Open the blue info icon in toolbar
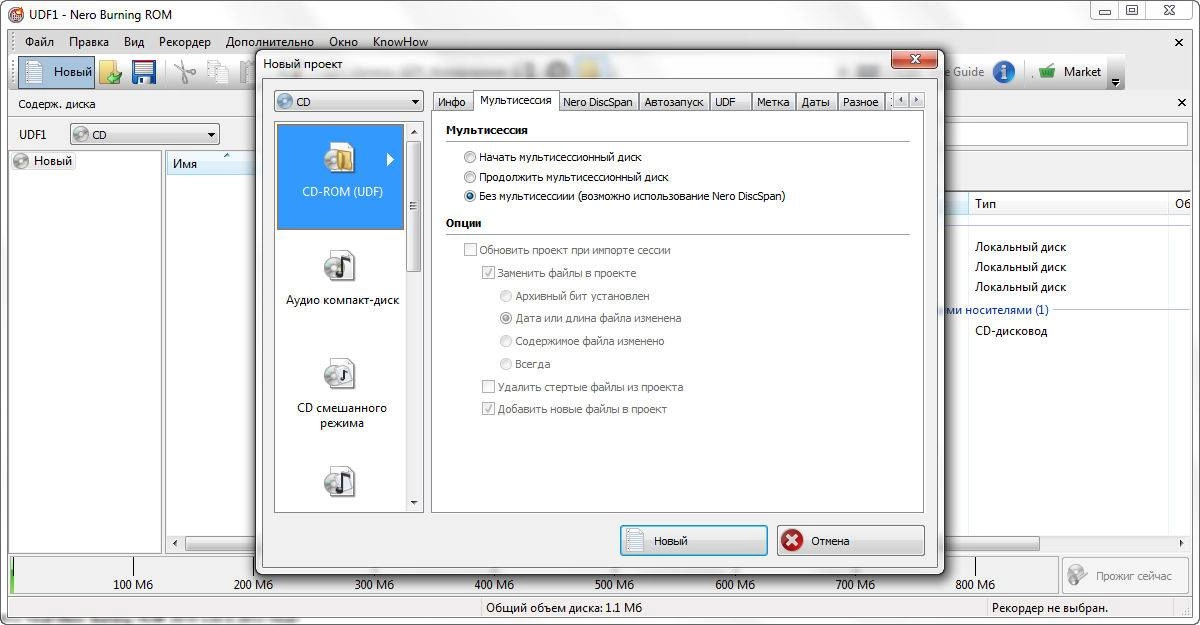Image resolution: width=1200 pixels, height=625 pixels. [1003, 72]
